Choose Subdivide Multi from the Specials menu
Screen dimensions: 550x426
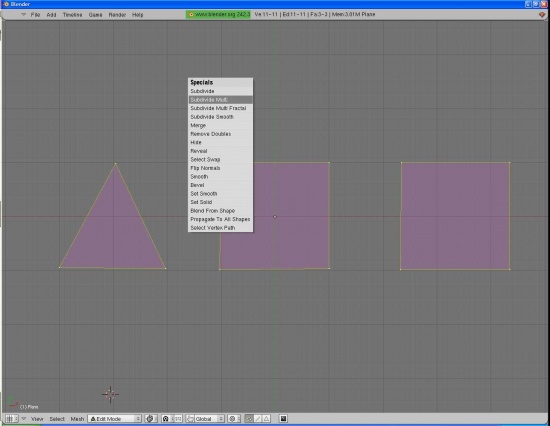[x=220, y=100]
